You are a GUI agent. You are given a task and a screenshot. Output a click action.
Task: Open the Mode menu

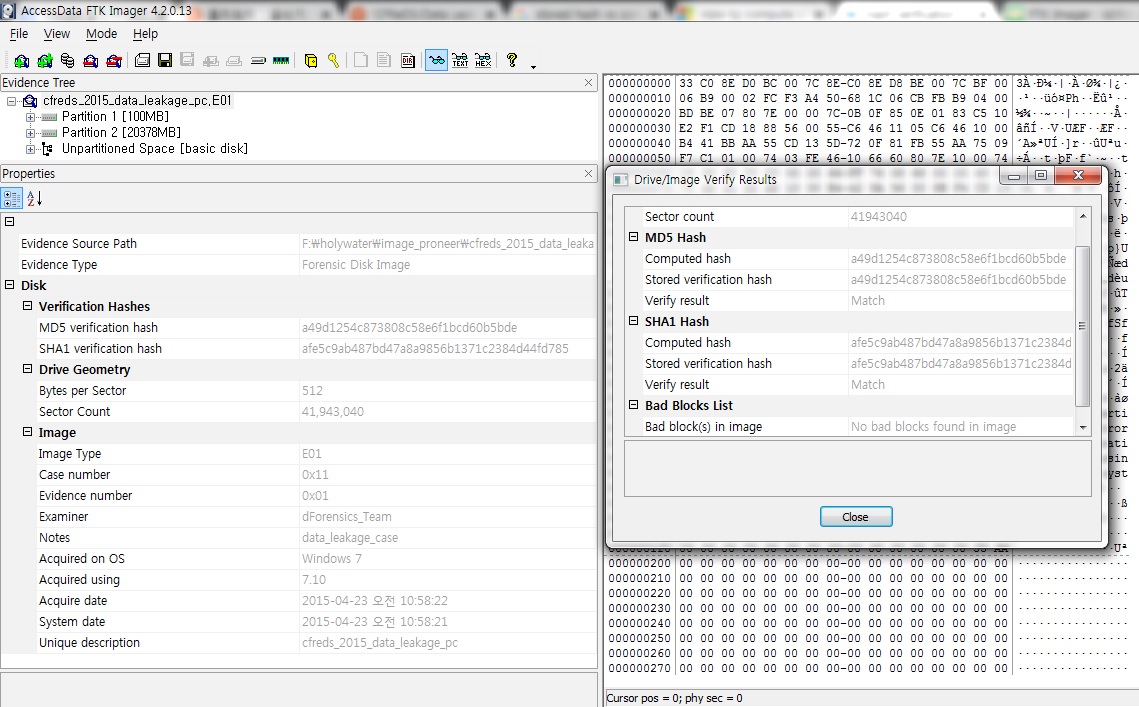coord(101,33)
